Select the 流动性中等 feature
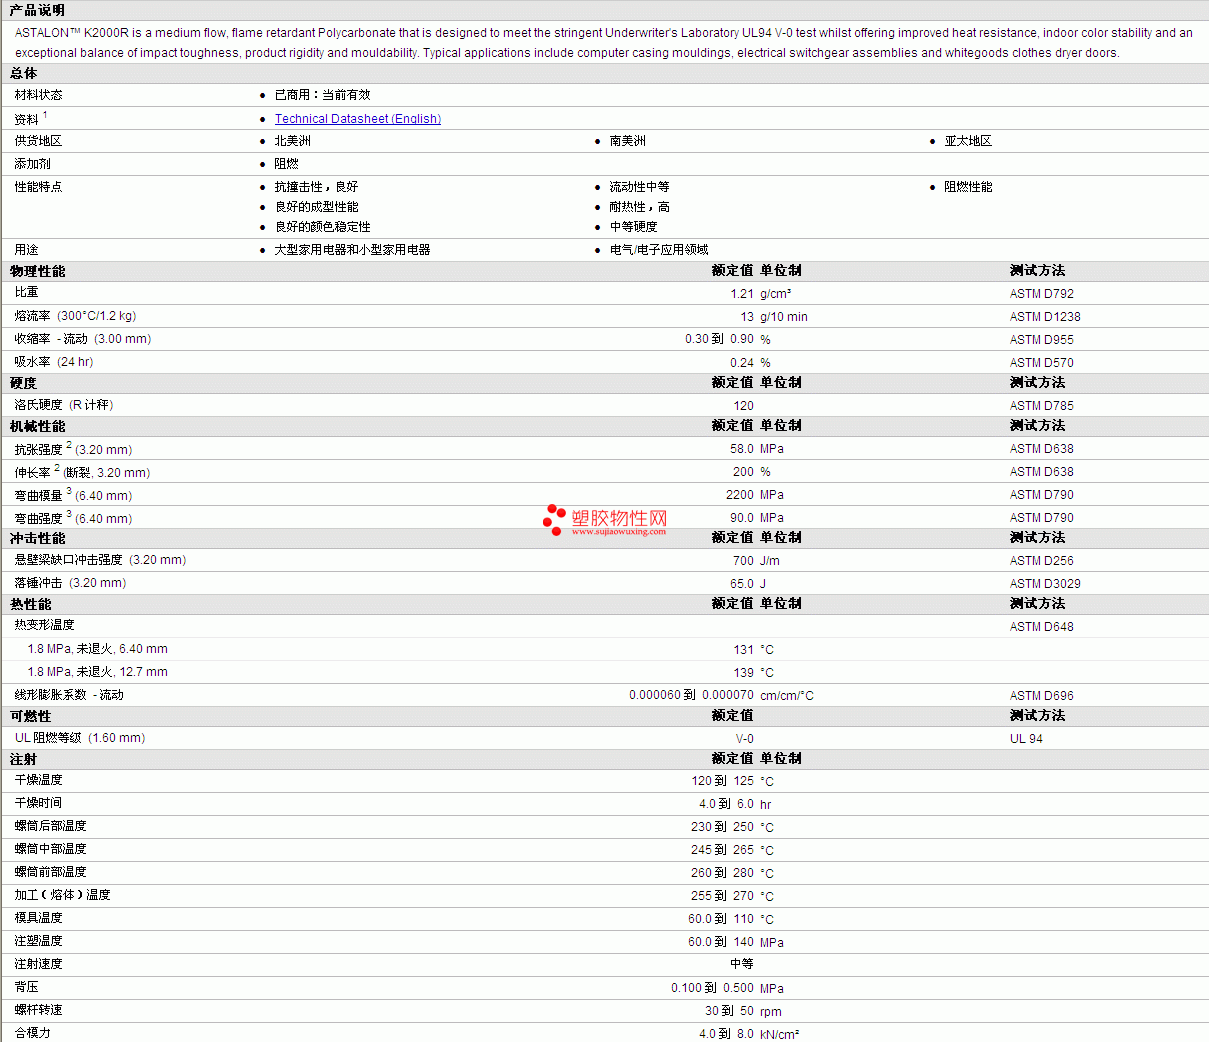 coord(640,187)
